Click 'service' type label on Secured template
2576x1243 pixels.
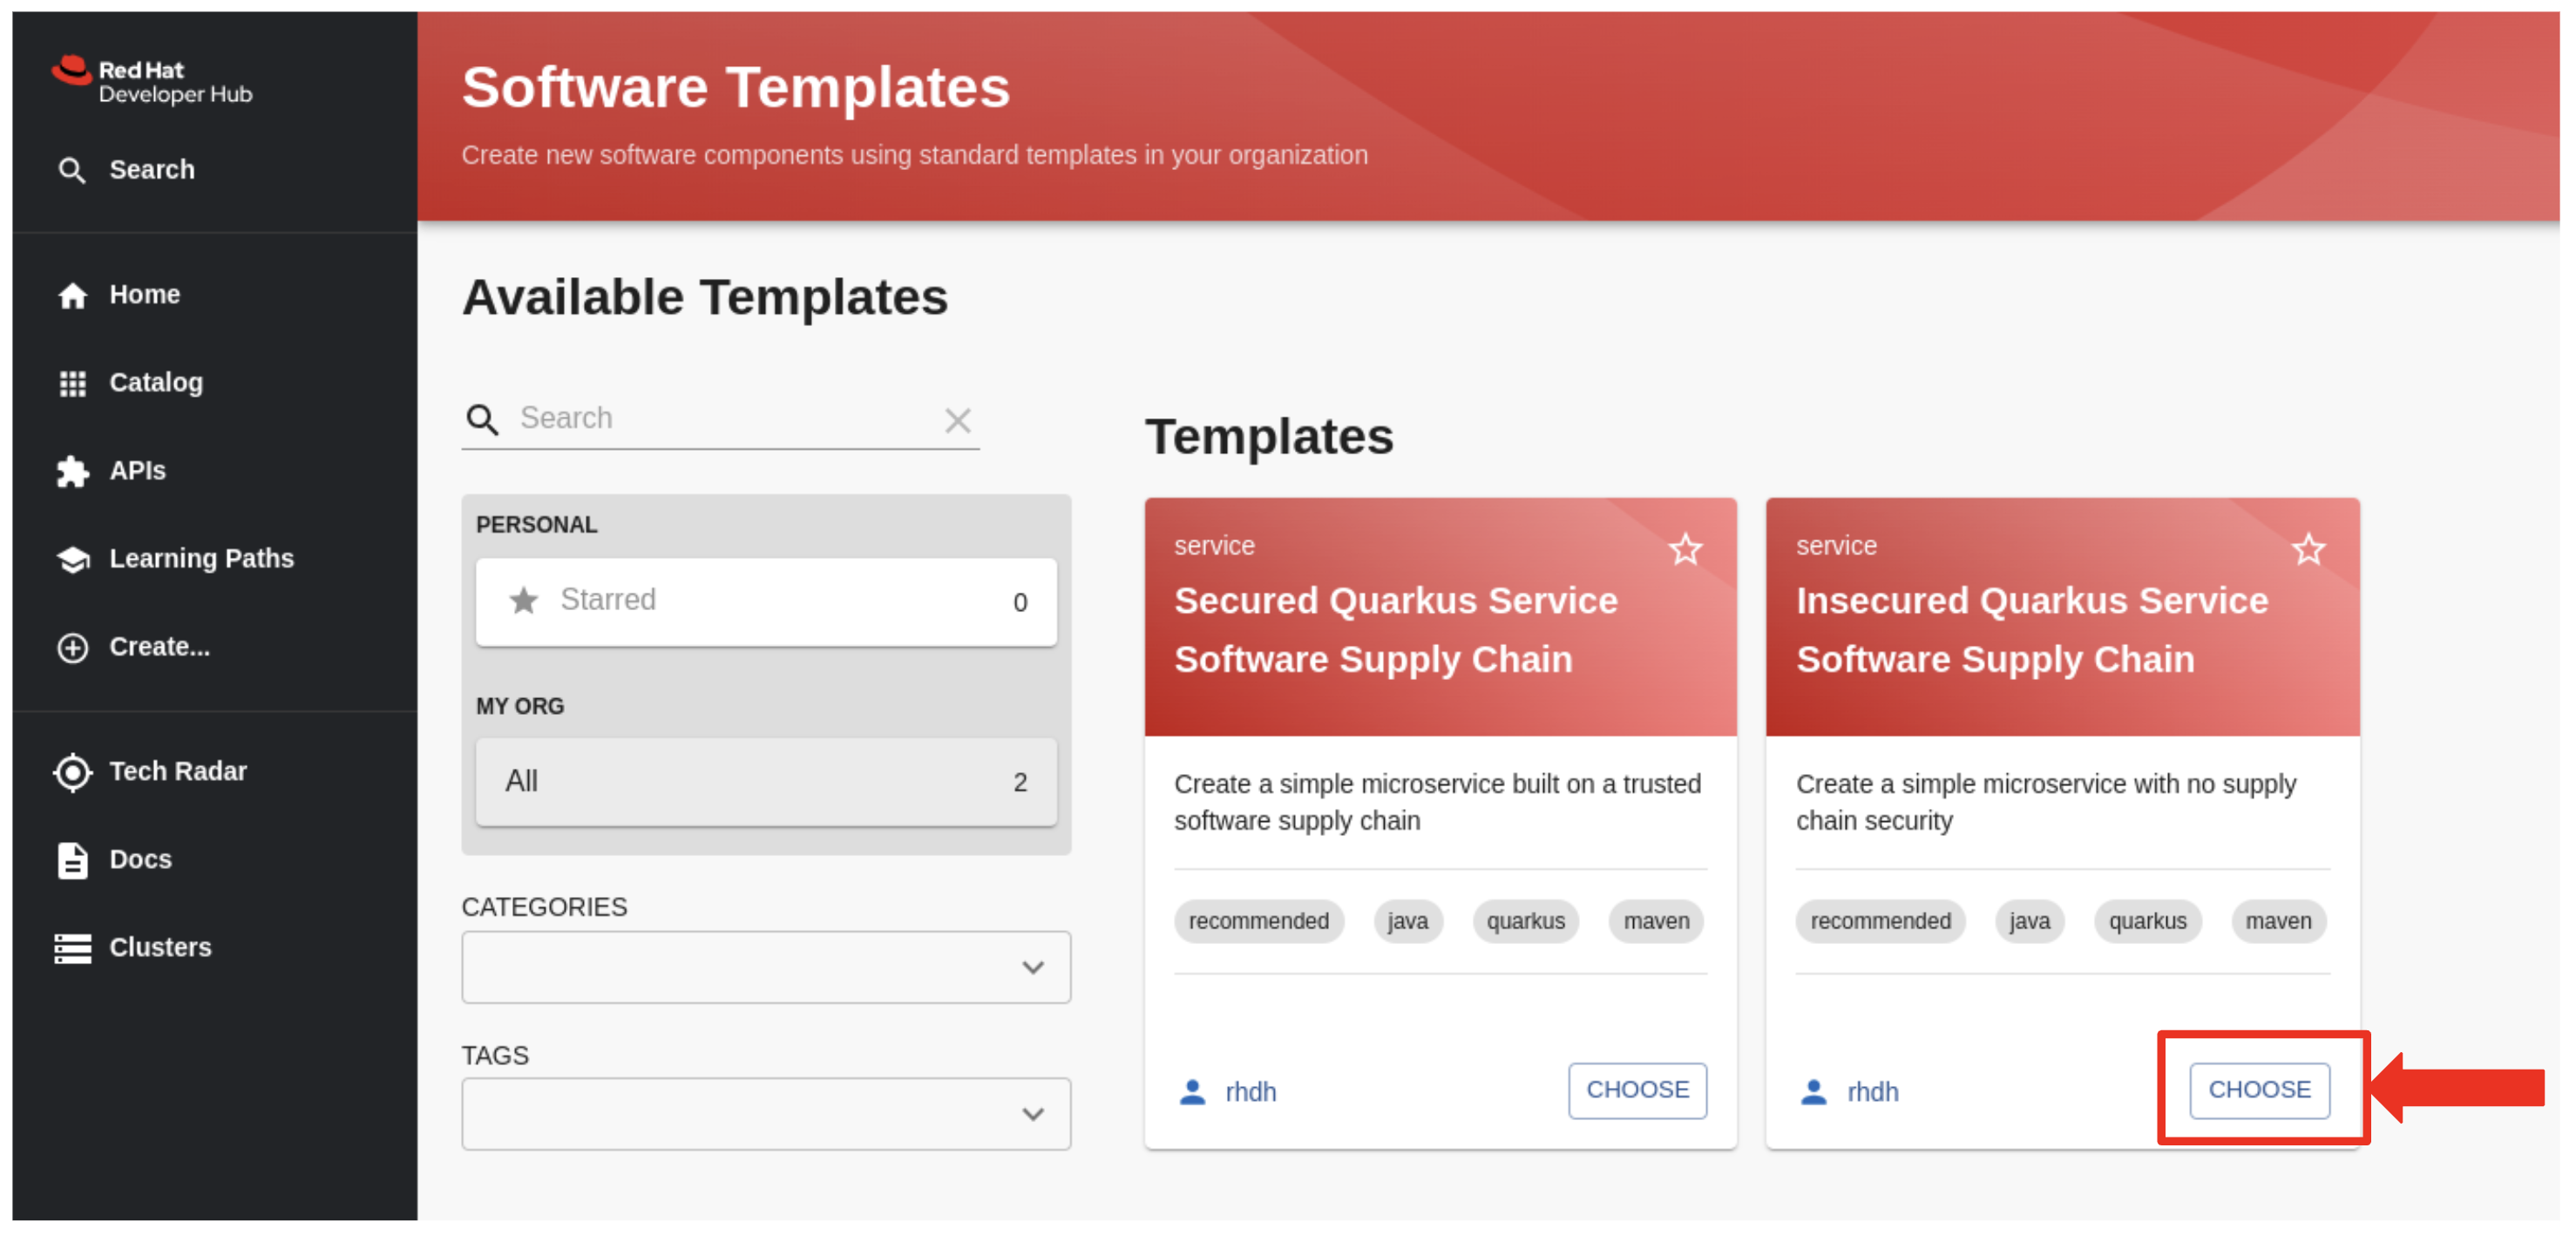[1214, 546]
